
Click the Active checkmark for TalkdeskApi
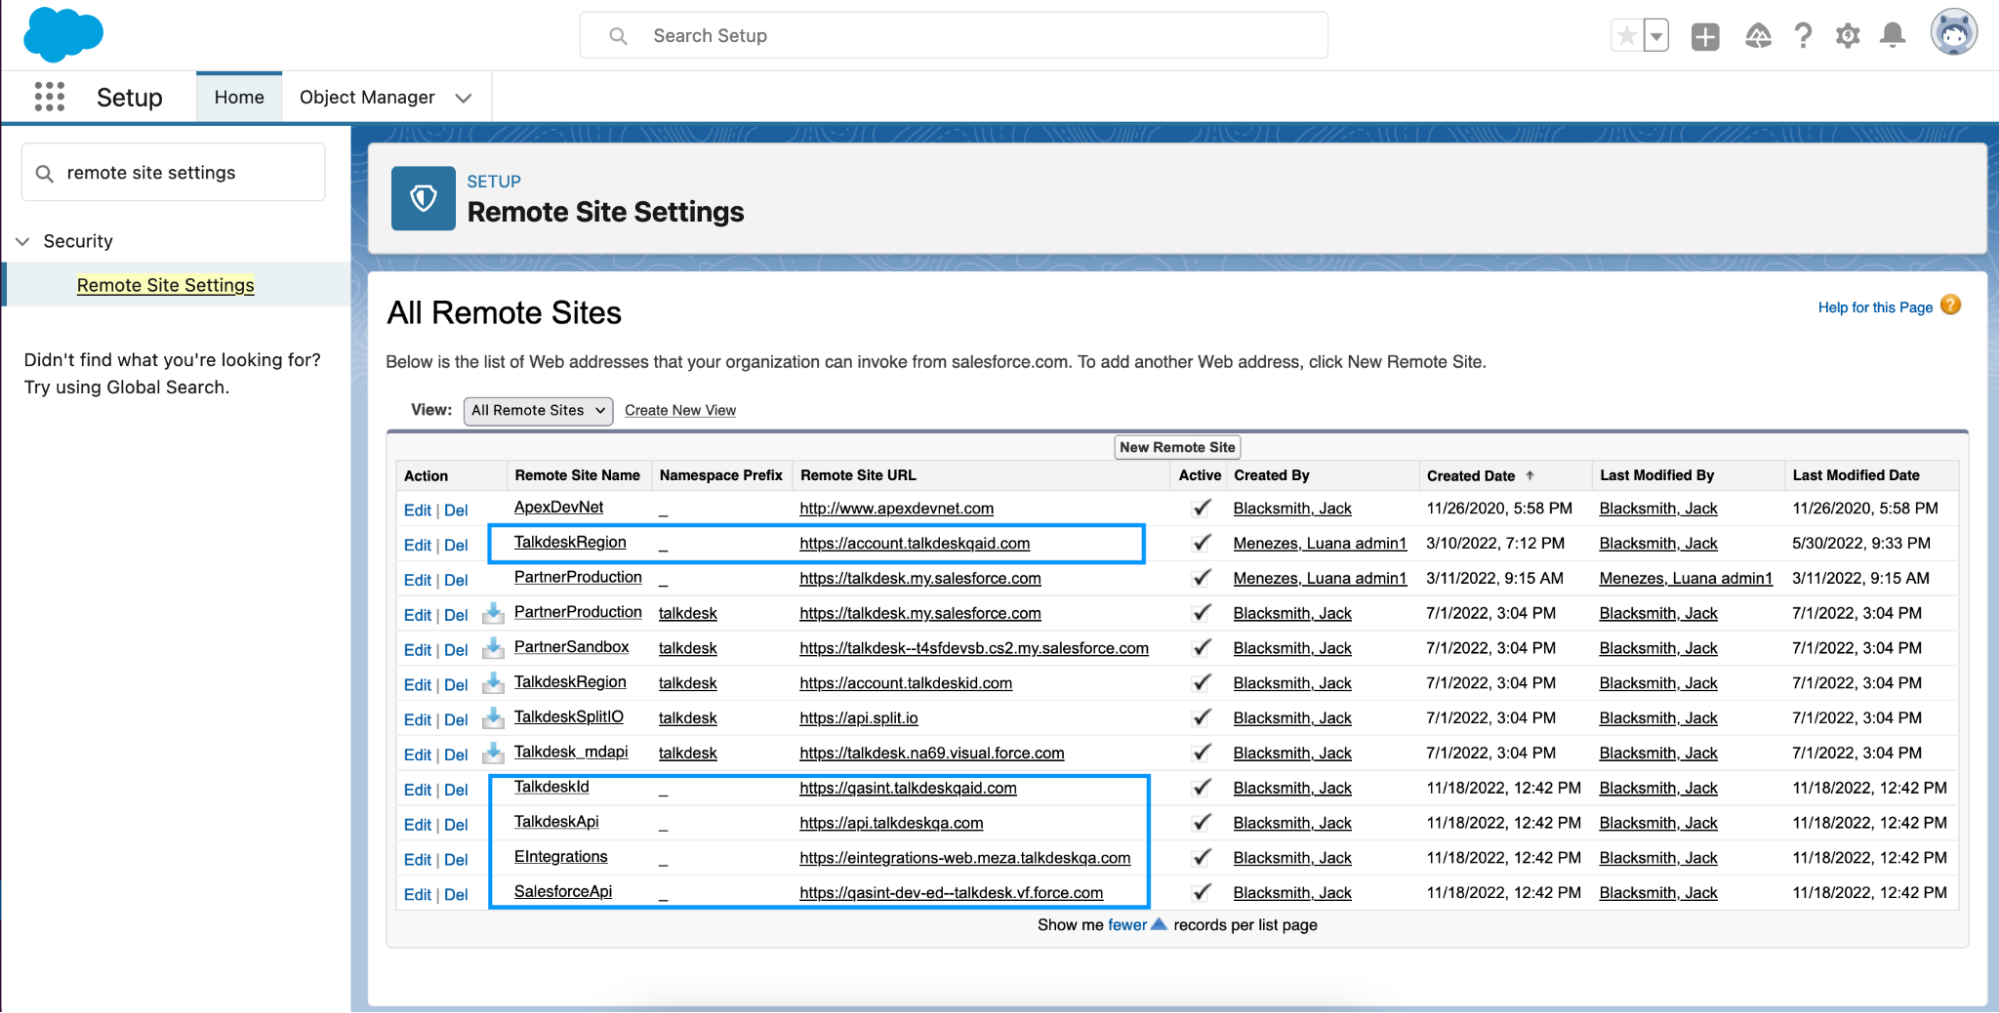tap(1202, 823)
